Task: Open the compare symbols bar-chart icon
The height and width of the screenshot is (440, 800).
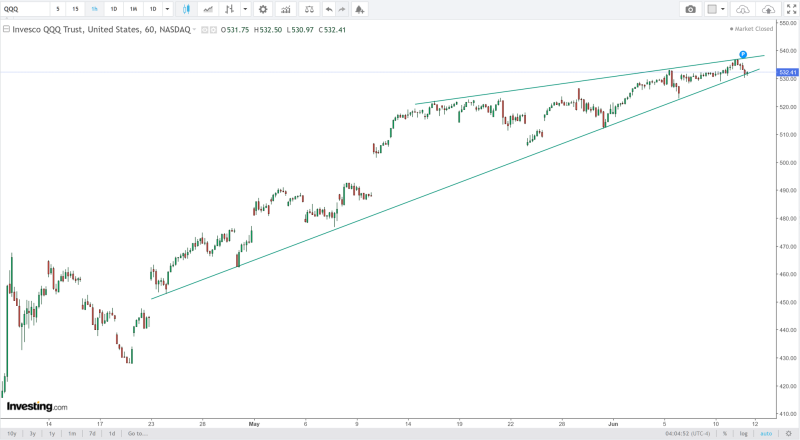Action: (x=286, y=9)
